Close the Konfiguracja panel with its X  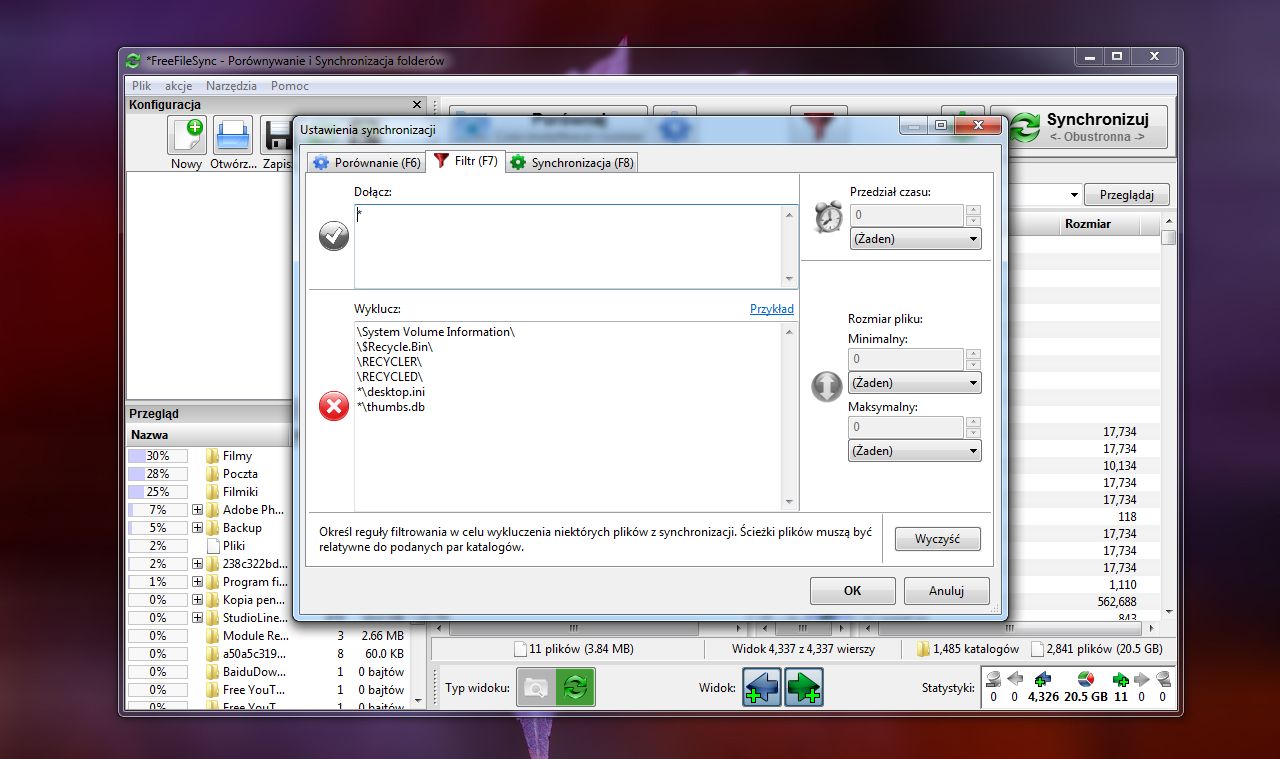coord(417,104)
